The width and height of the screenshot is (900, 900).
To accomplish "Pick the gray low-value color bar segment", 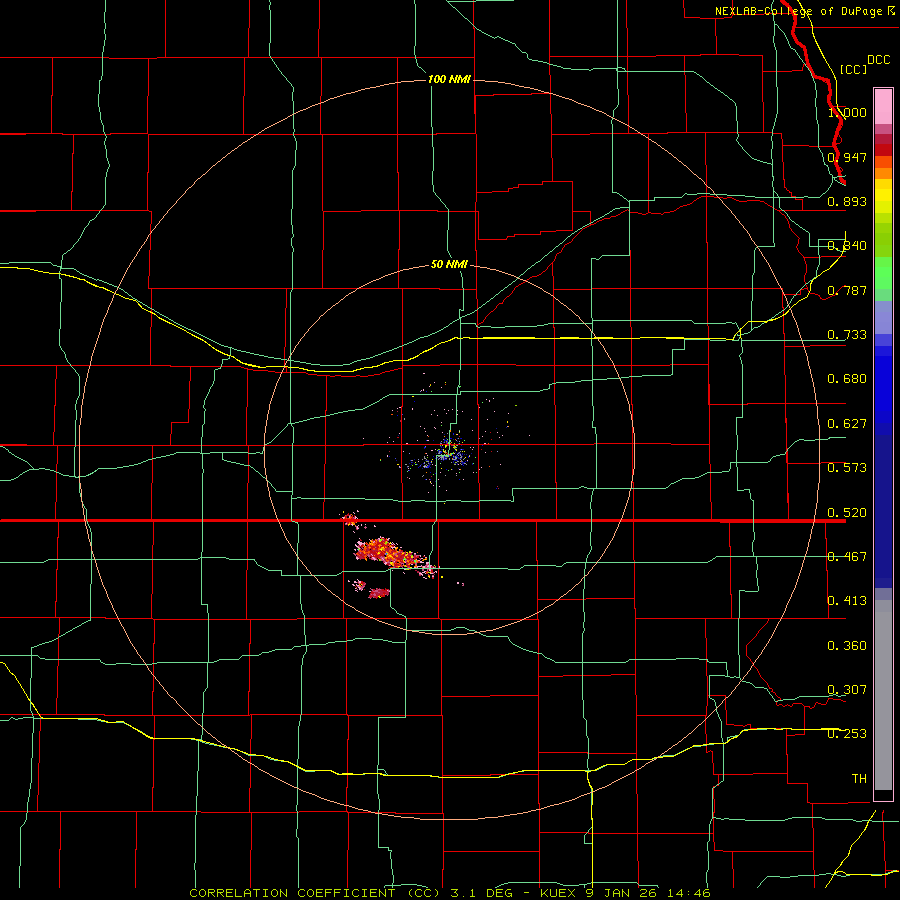I will click(x=883, y=695).
